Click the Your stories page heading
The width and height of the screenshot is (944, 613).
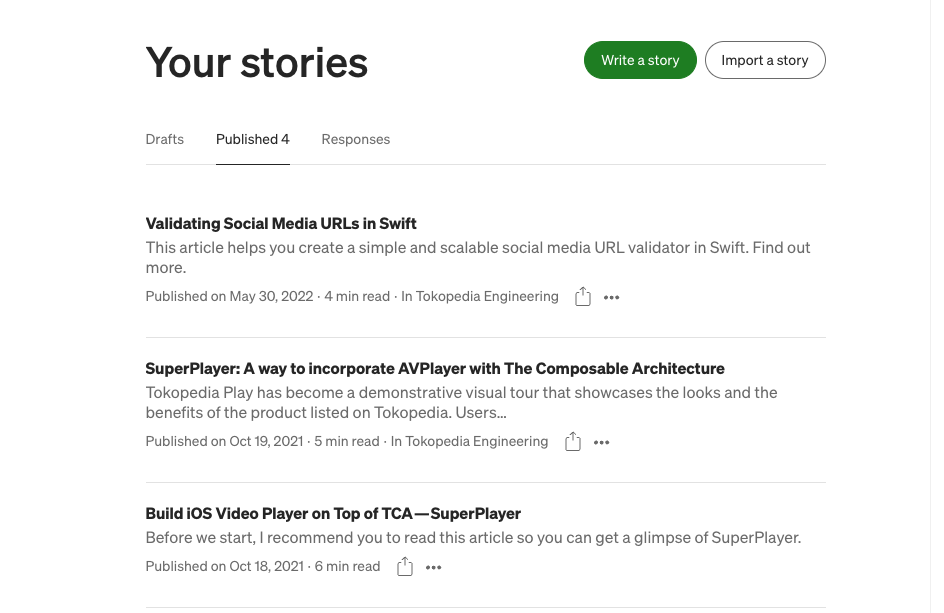coord(256,63)
